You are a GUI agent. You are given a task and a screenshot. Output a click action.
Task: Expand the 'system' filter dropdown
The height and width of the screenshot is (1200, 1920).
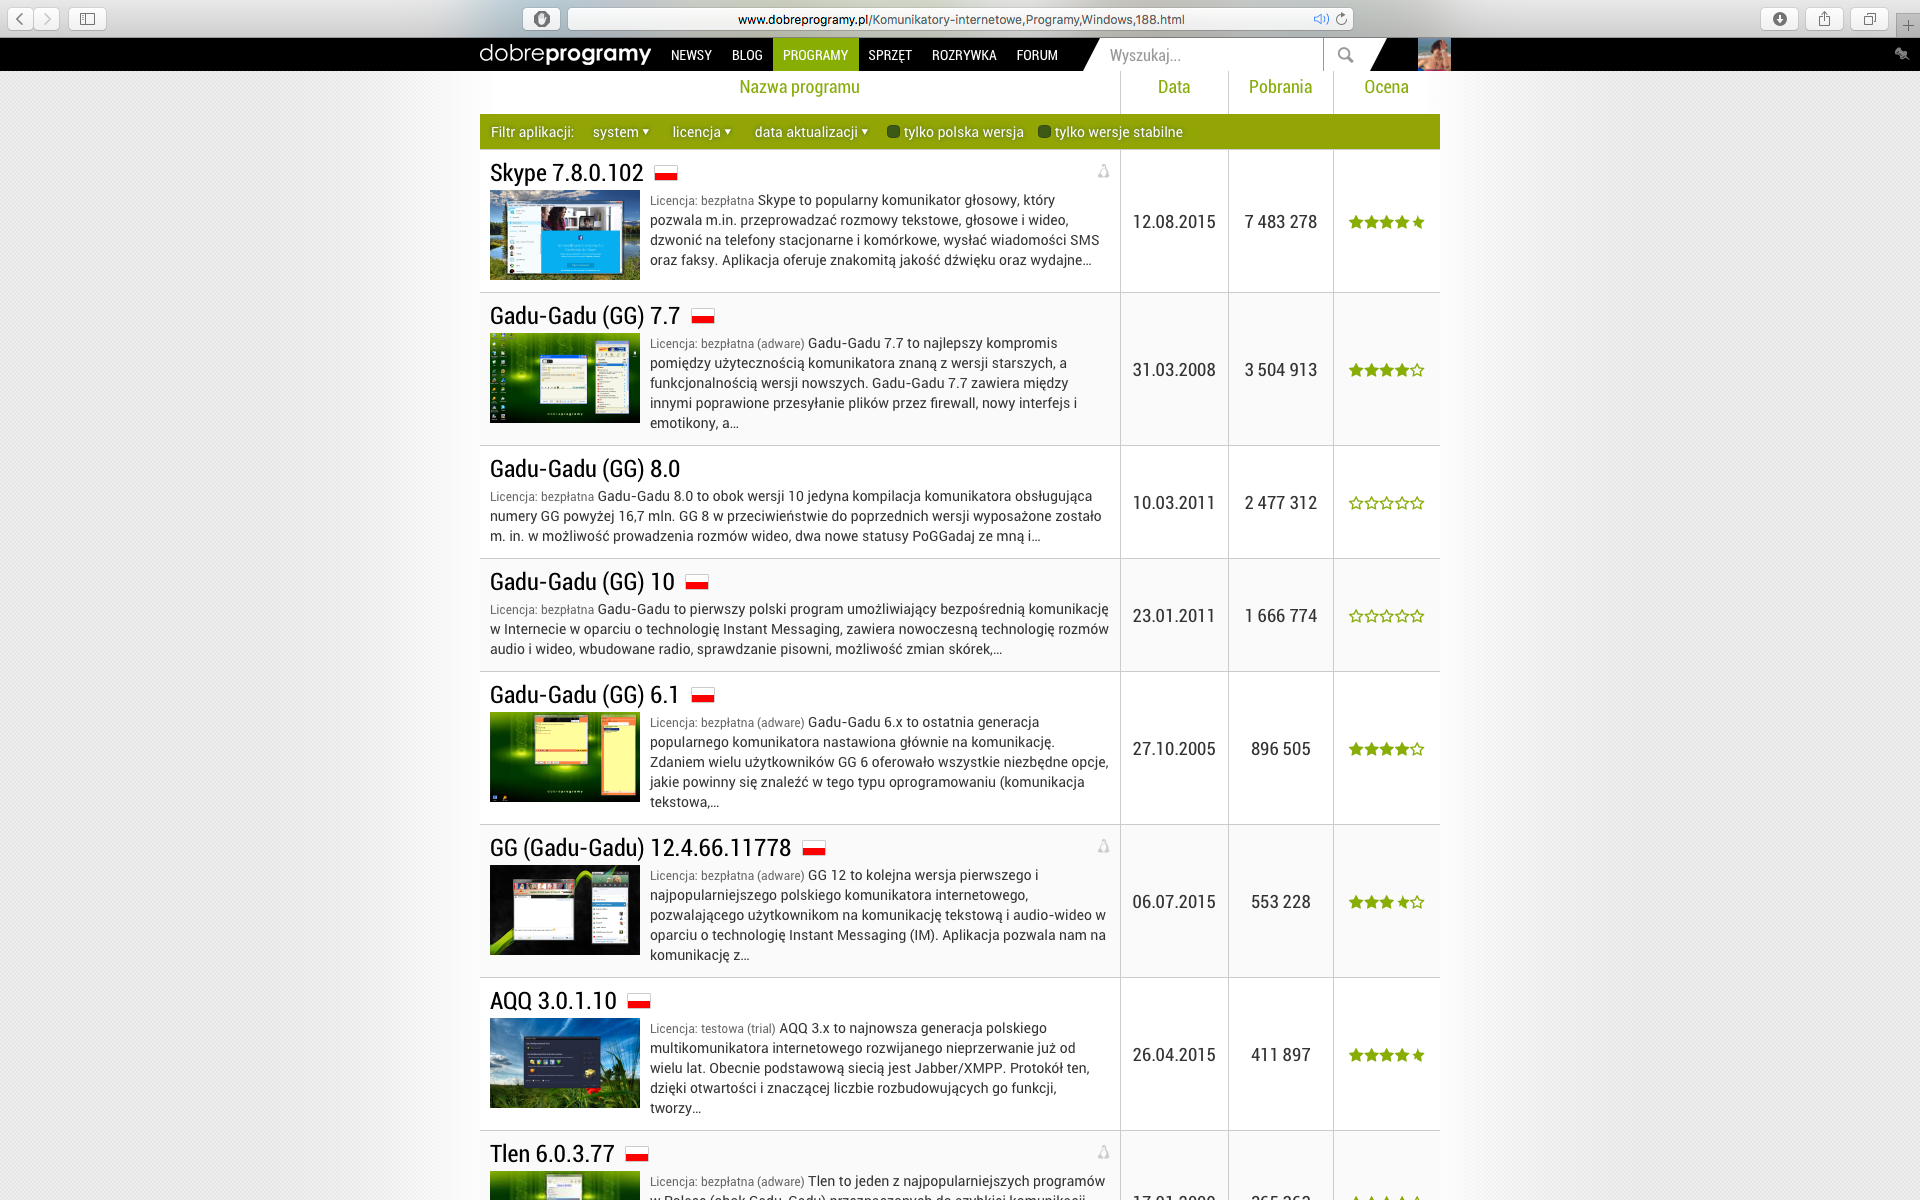click(x=621, y=132)
